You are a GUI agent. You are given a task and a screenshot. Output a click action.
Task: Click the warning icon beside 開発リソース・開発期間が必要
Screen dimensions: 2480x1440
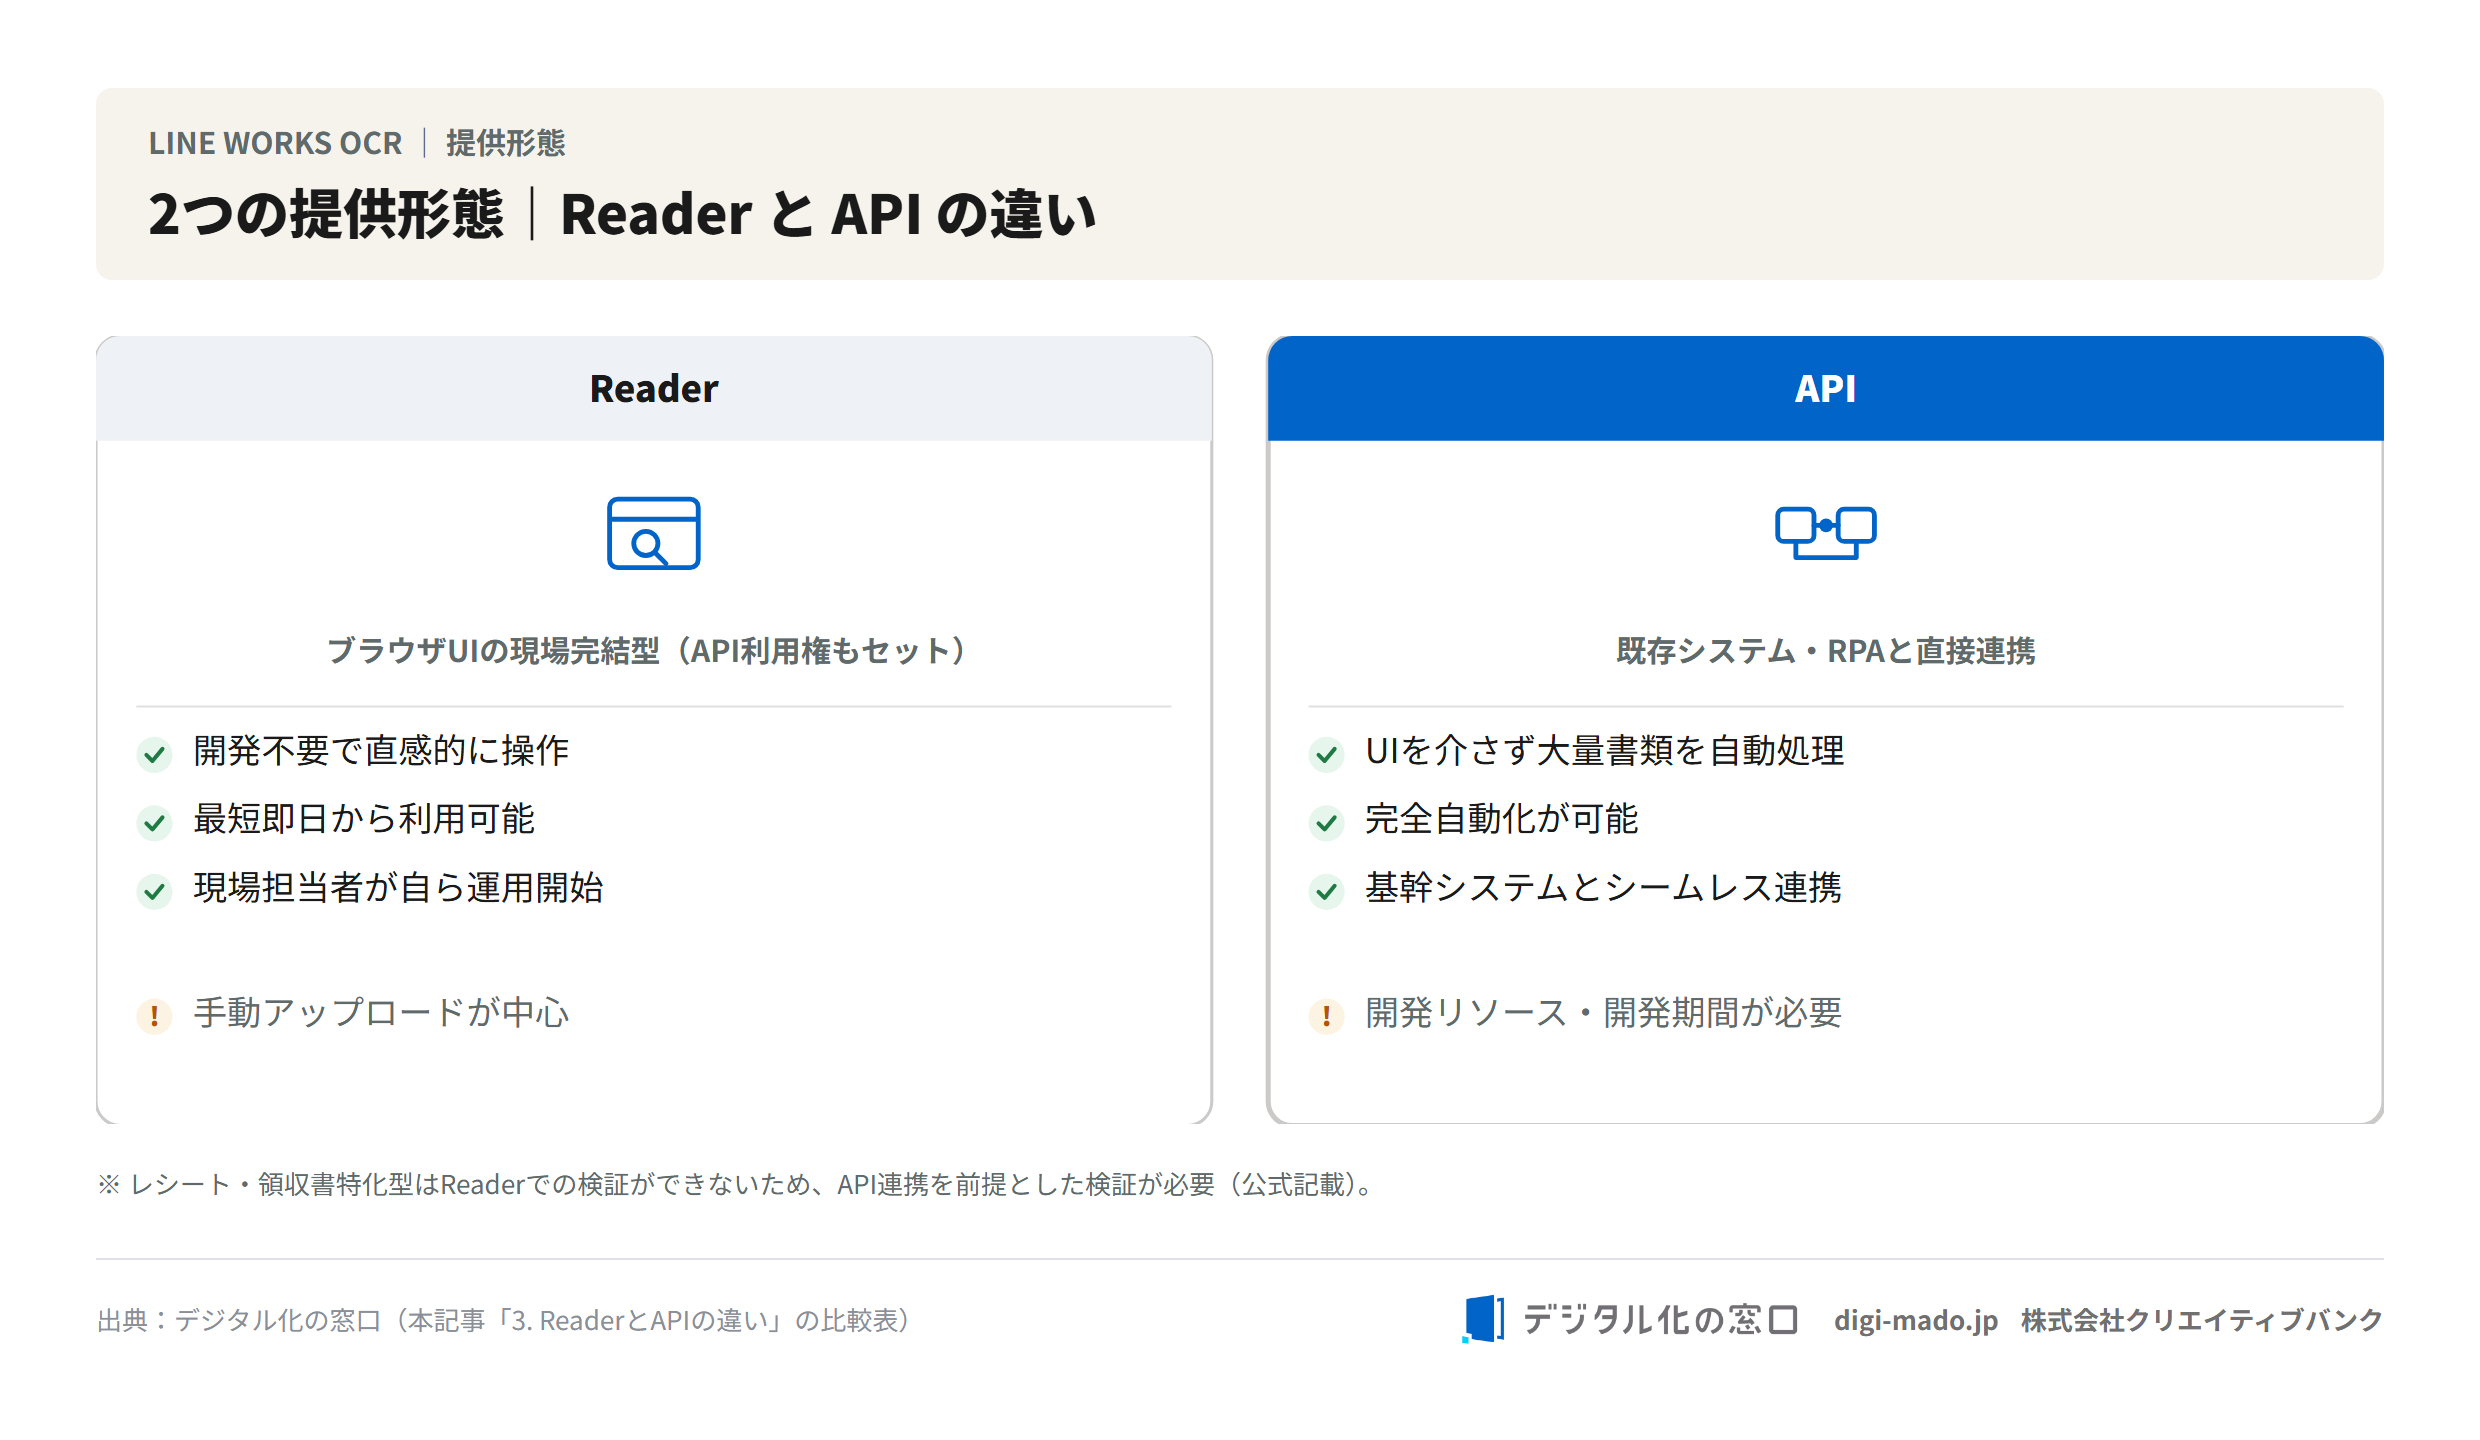(1326, 1016)
